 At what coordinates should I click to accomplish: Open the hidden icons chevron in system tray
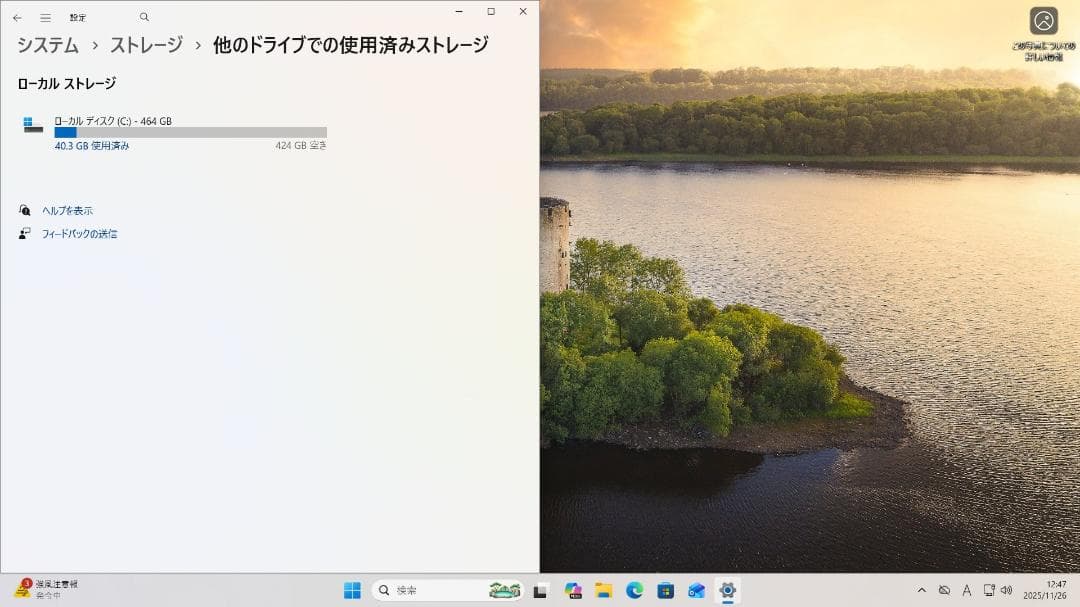(921, 590)
